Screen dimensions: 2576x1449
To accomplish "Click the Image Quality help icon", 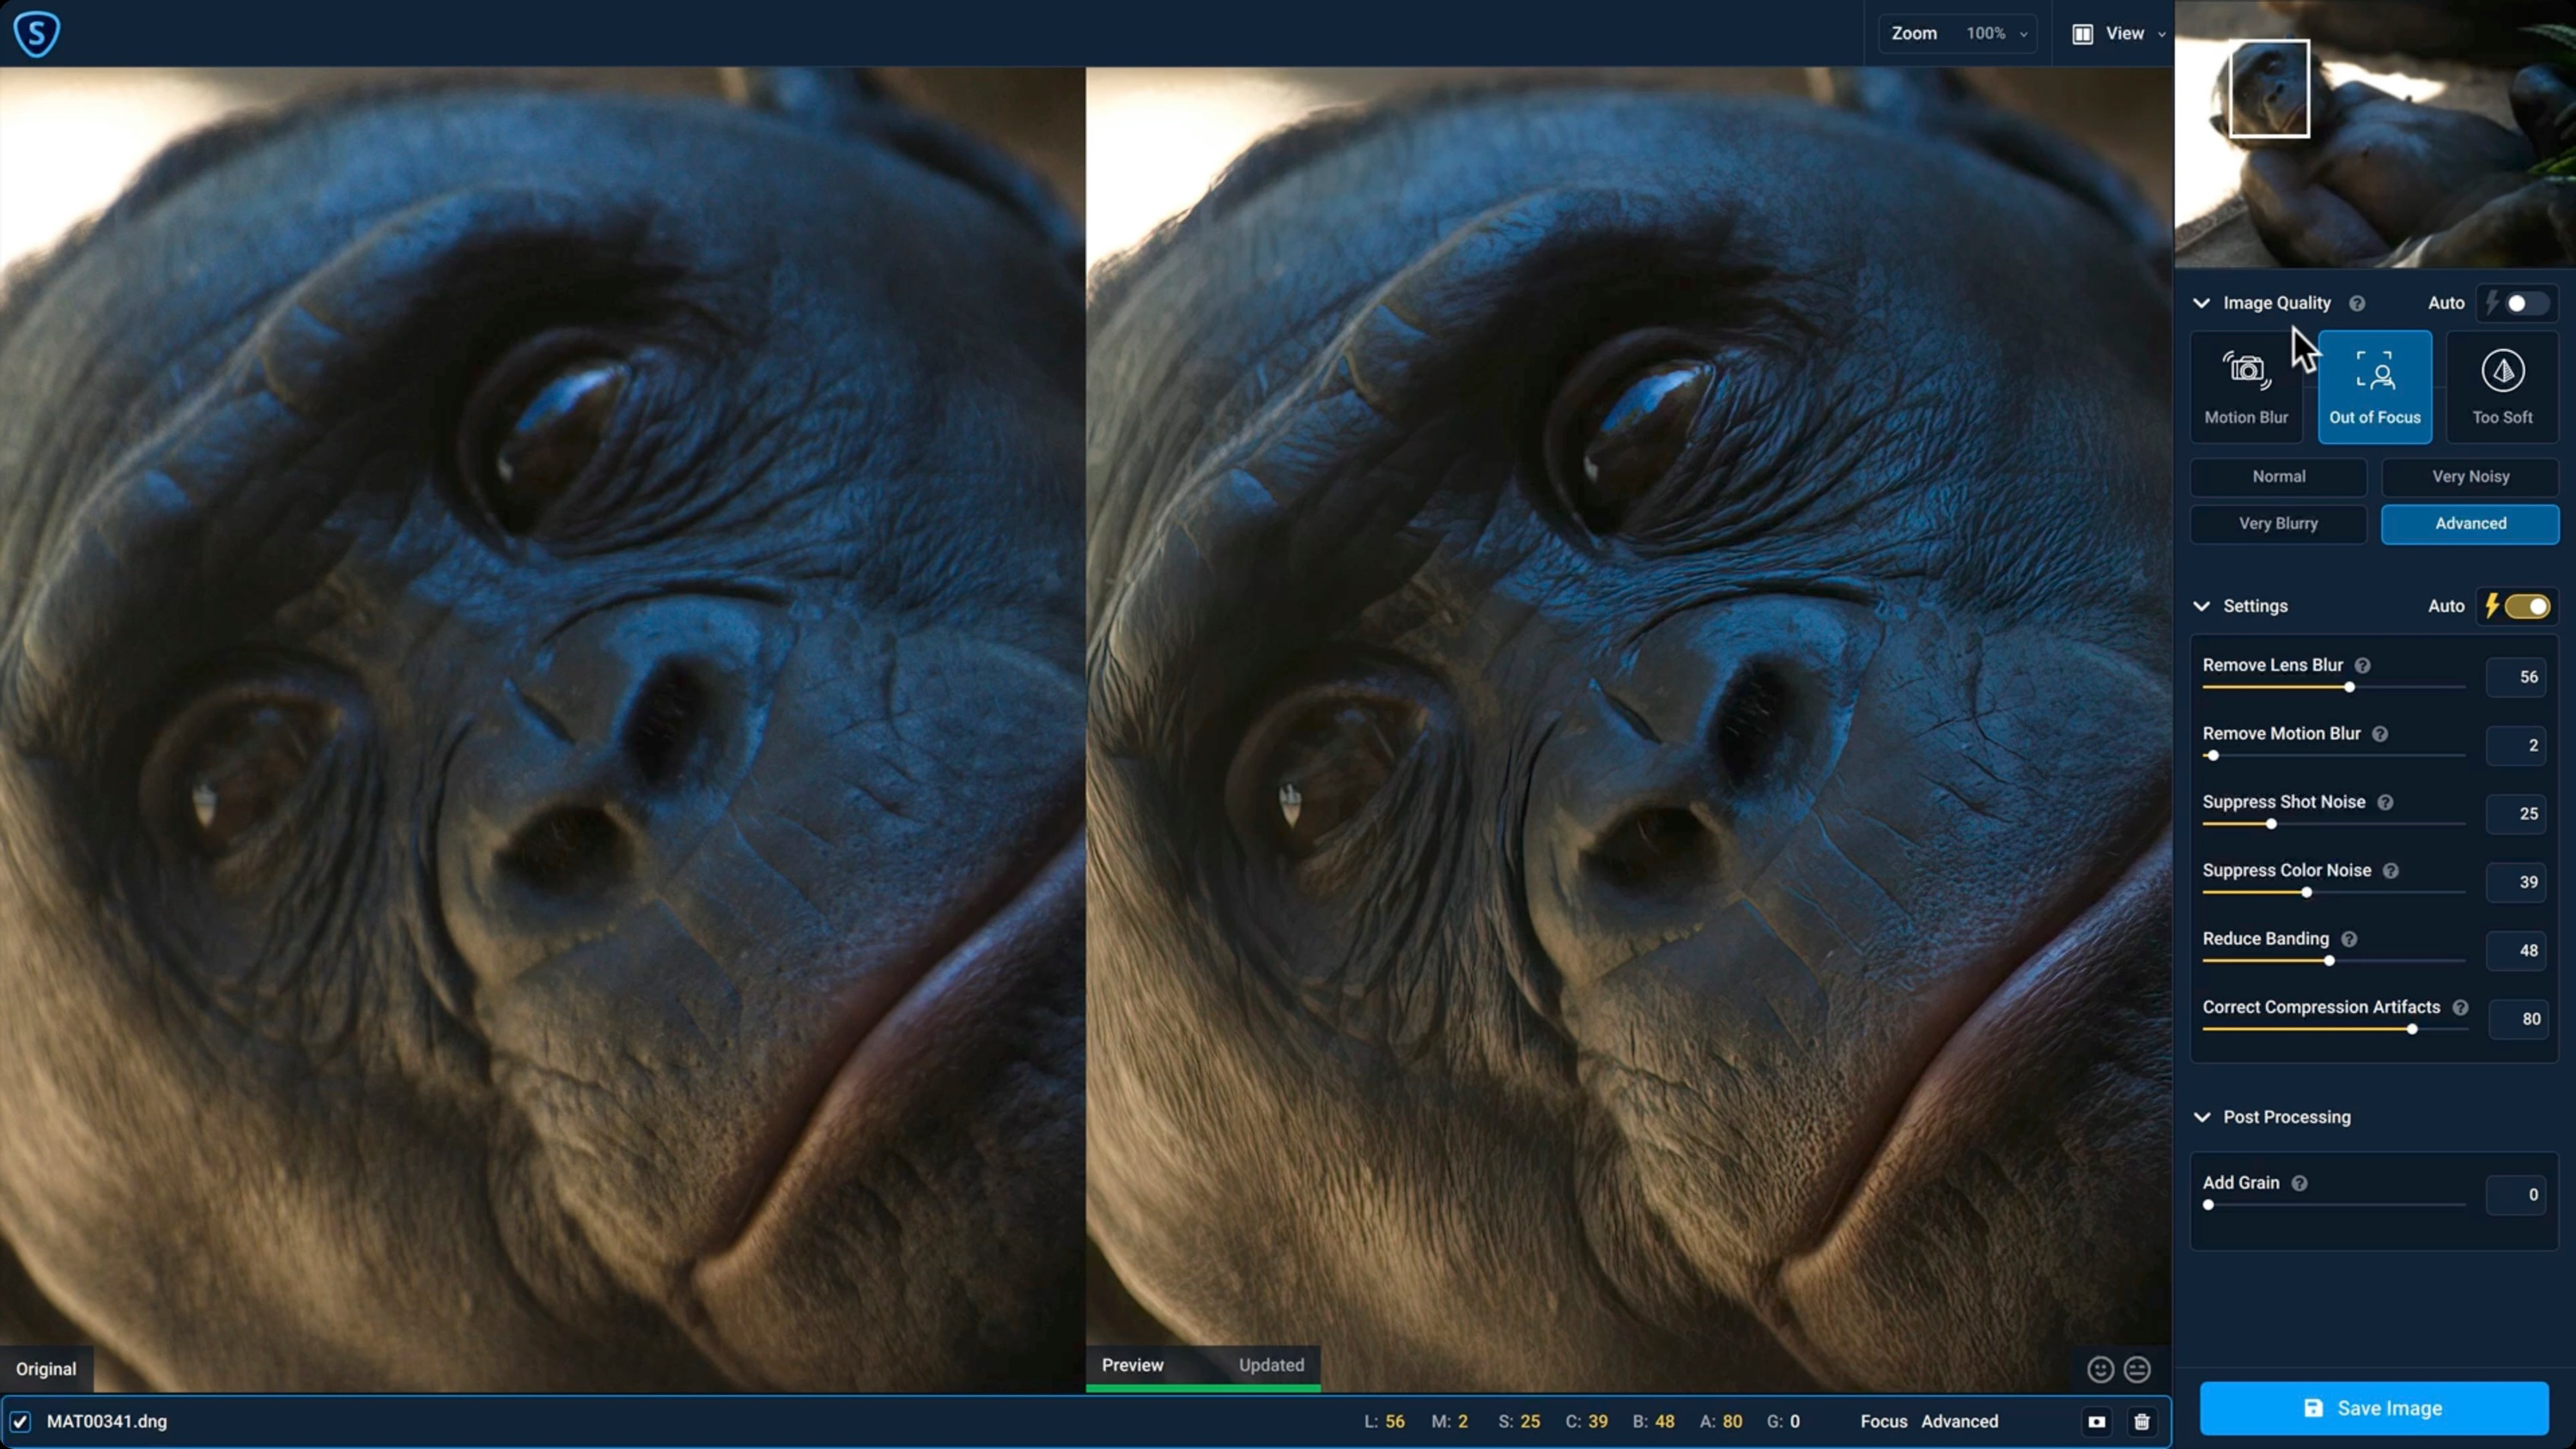I will [x=2357, y=303].
